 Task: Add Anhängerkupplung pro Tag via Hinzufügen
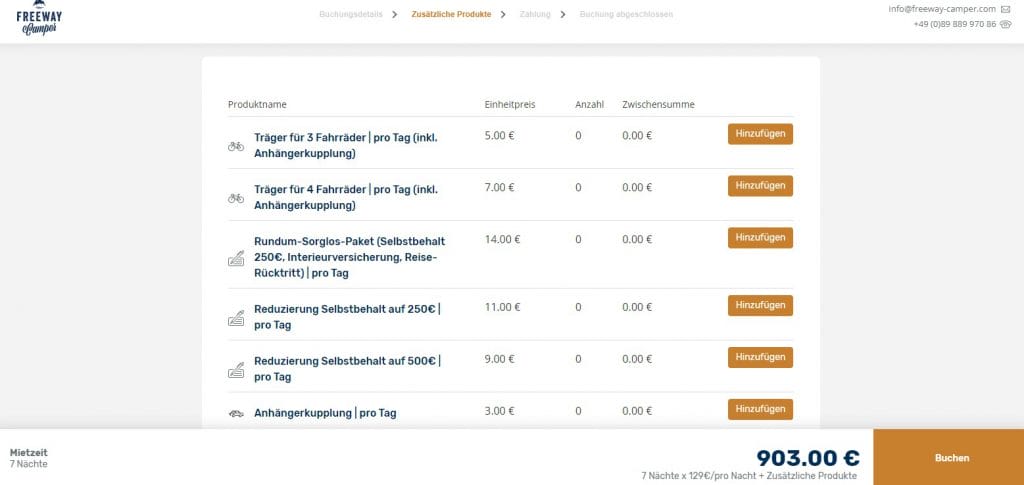760,409
